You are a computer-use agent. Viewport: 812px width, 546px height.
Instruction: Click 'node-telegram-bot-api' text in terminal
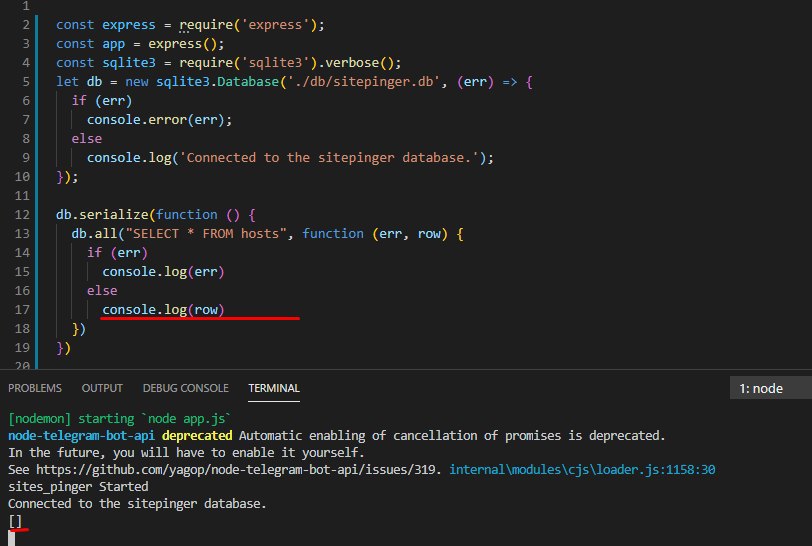[81, 435]
